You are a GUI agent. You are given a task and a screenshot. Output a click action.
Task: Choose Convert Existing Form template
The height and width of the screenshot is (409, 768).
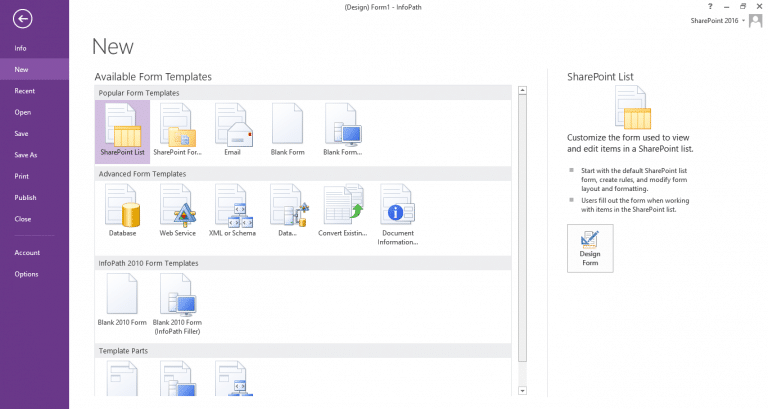343,211
